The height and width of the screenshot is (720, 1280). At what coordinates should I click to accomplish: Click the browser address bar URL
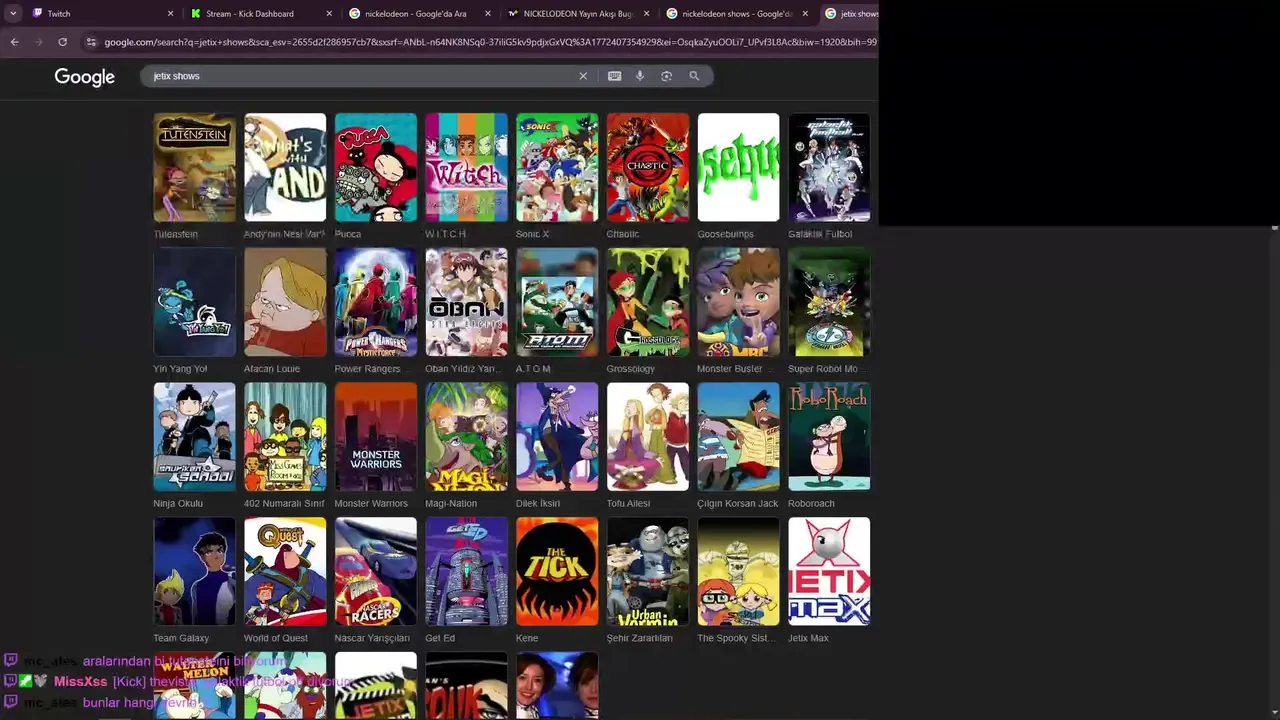(490, 42)
